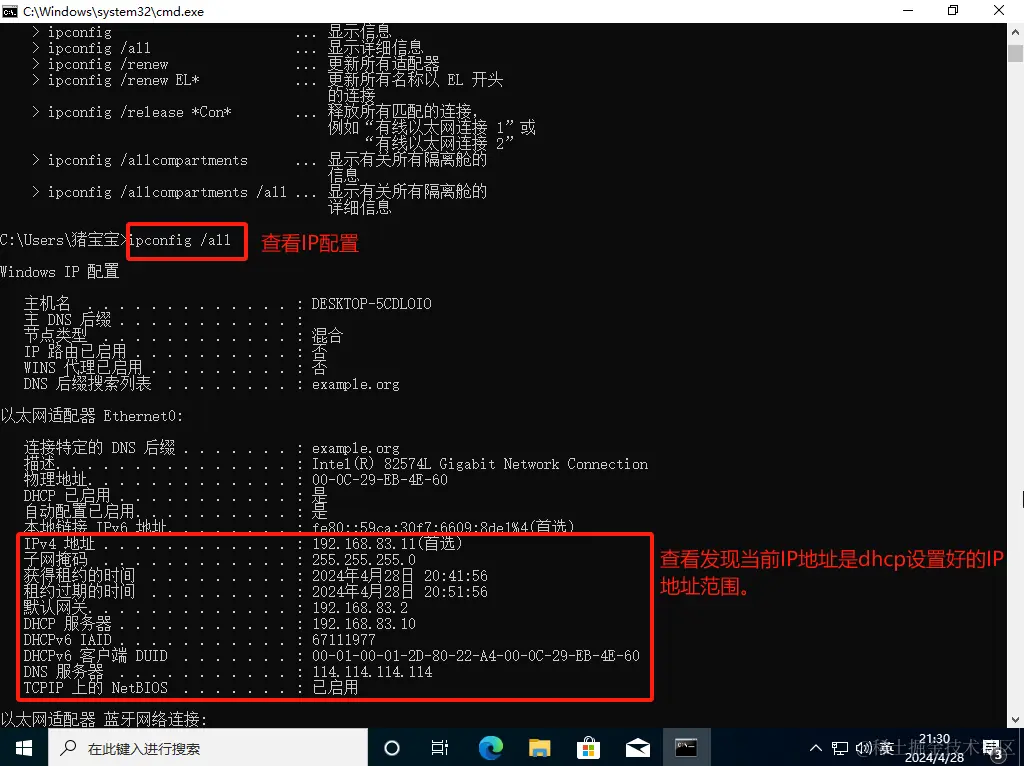This screenshot has height=766, width=1024.
Task: Click the typed command ipconfig /all
Action: click(x=180, y=240)
